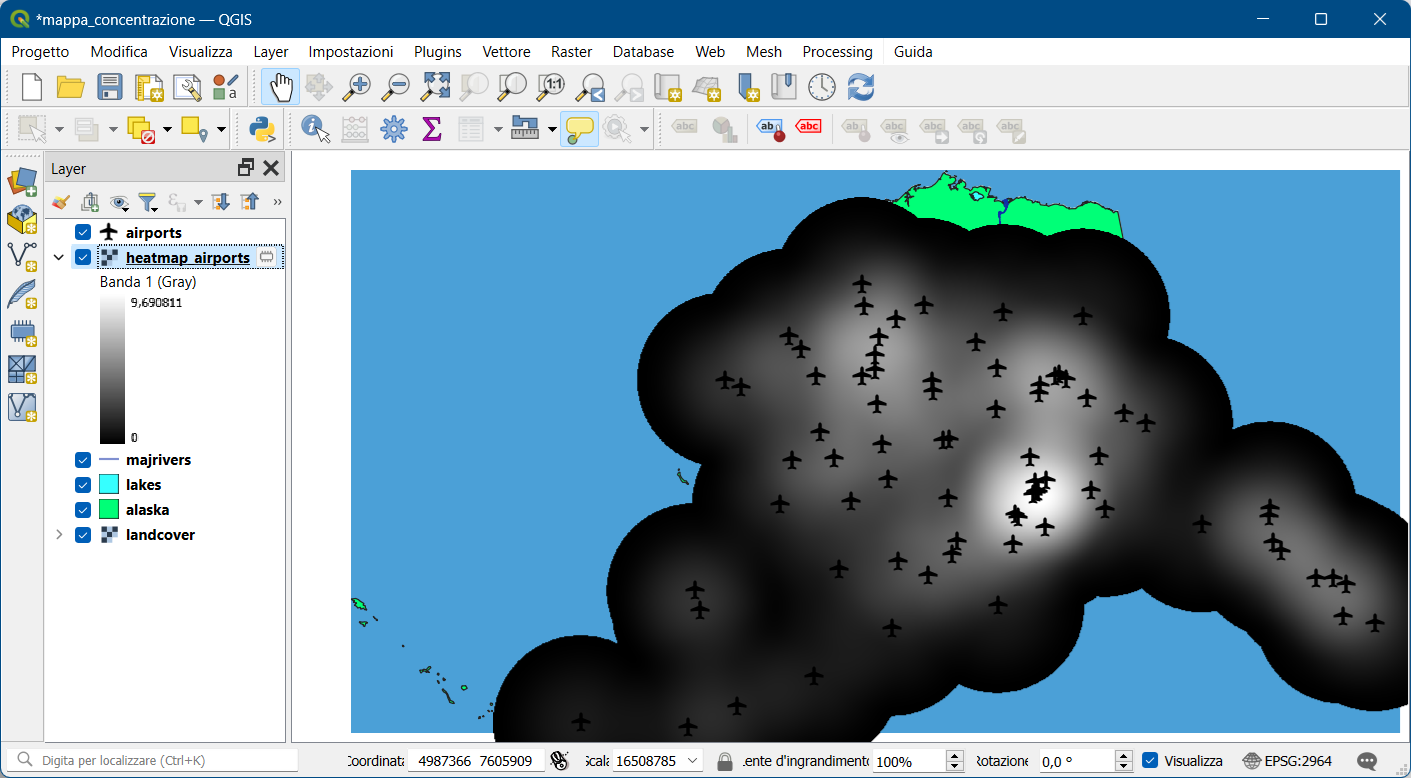Screen dimensions: 1411x778
Task: Open the Processing menu
Action: (x=838, y=52)
